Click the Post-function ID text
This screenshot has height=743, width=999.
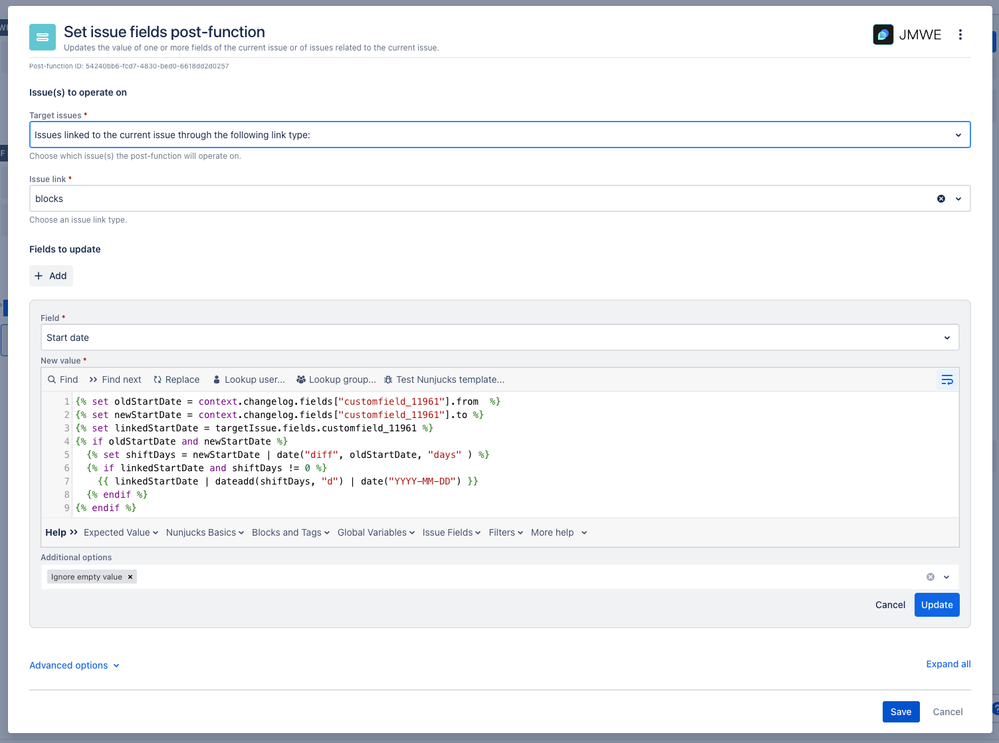tap(129, 66)
